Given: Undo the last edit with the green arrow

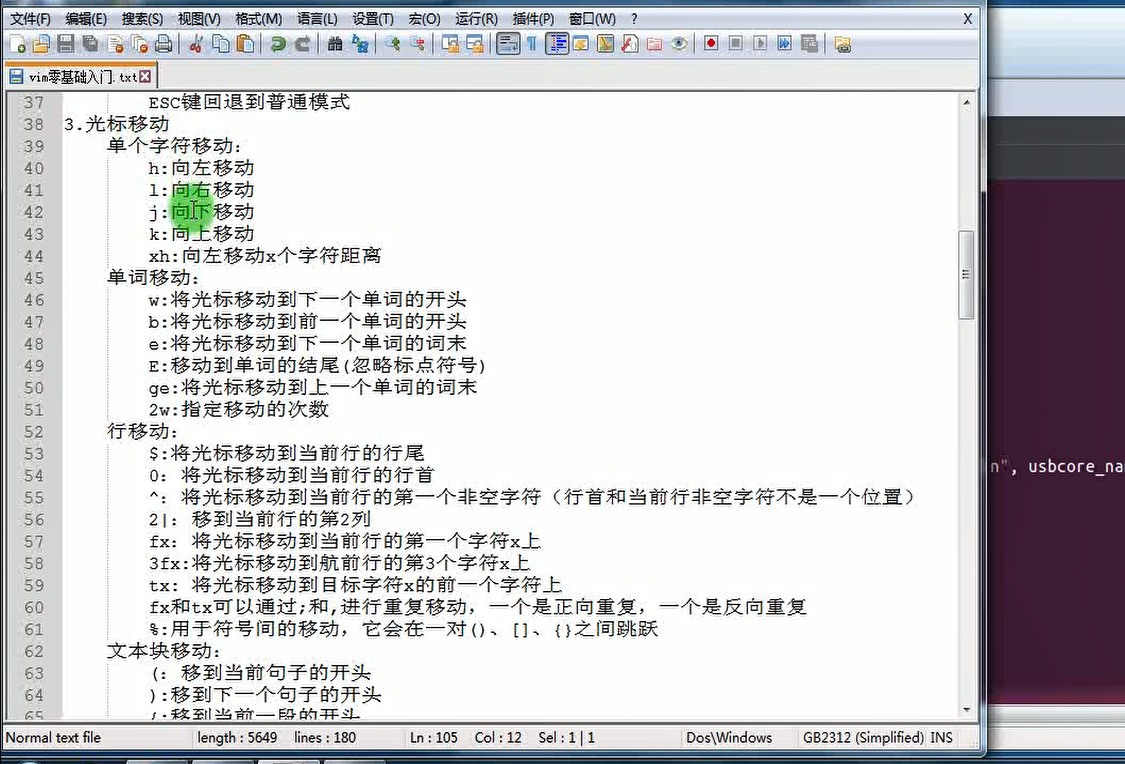Looking at the screenshot, I should (x=278, y=44).
